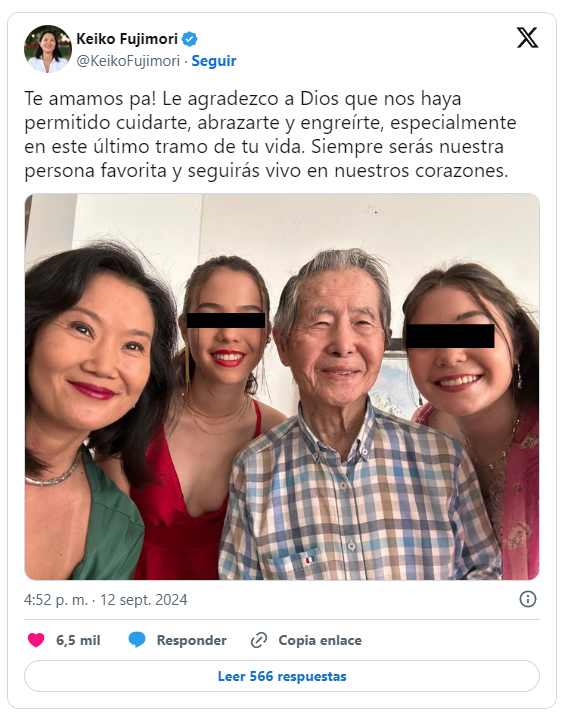The height and width of the screenshot is (717, 562).
Task: Click the blue reply bubble icon
Action: click(x=137, y=640)
